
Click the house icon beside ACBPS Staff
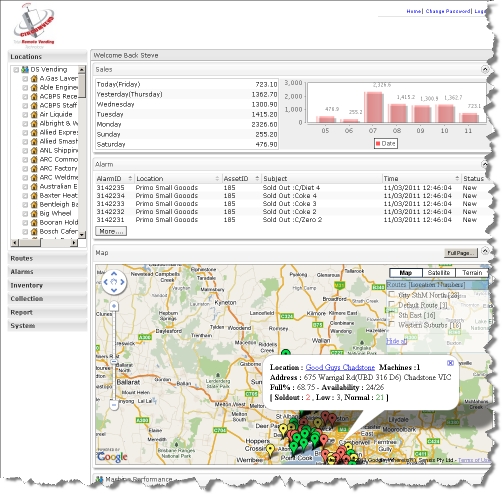tap(34, 106)
